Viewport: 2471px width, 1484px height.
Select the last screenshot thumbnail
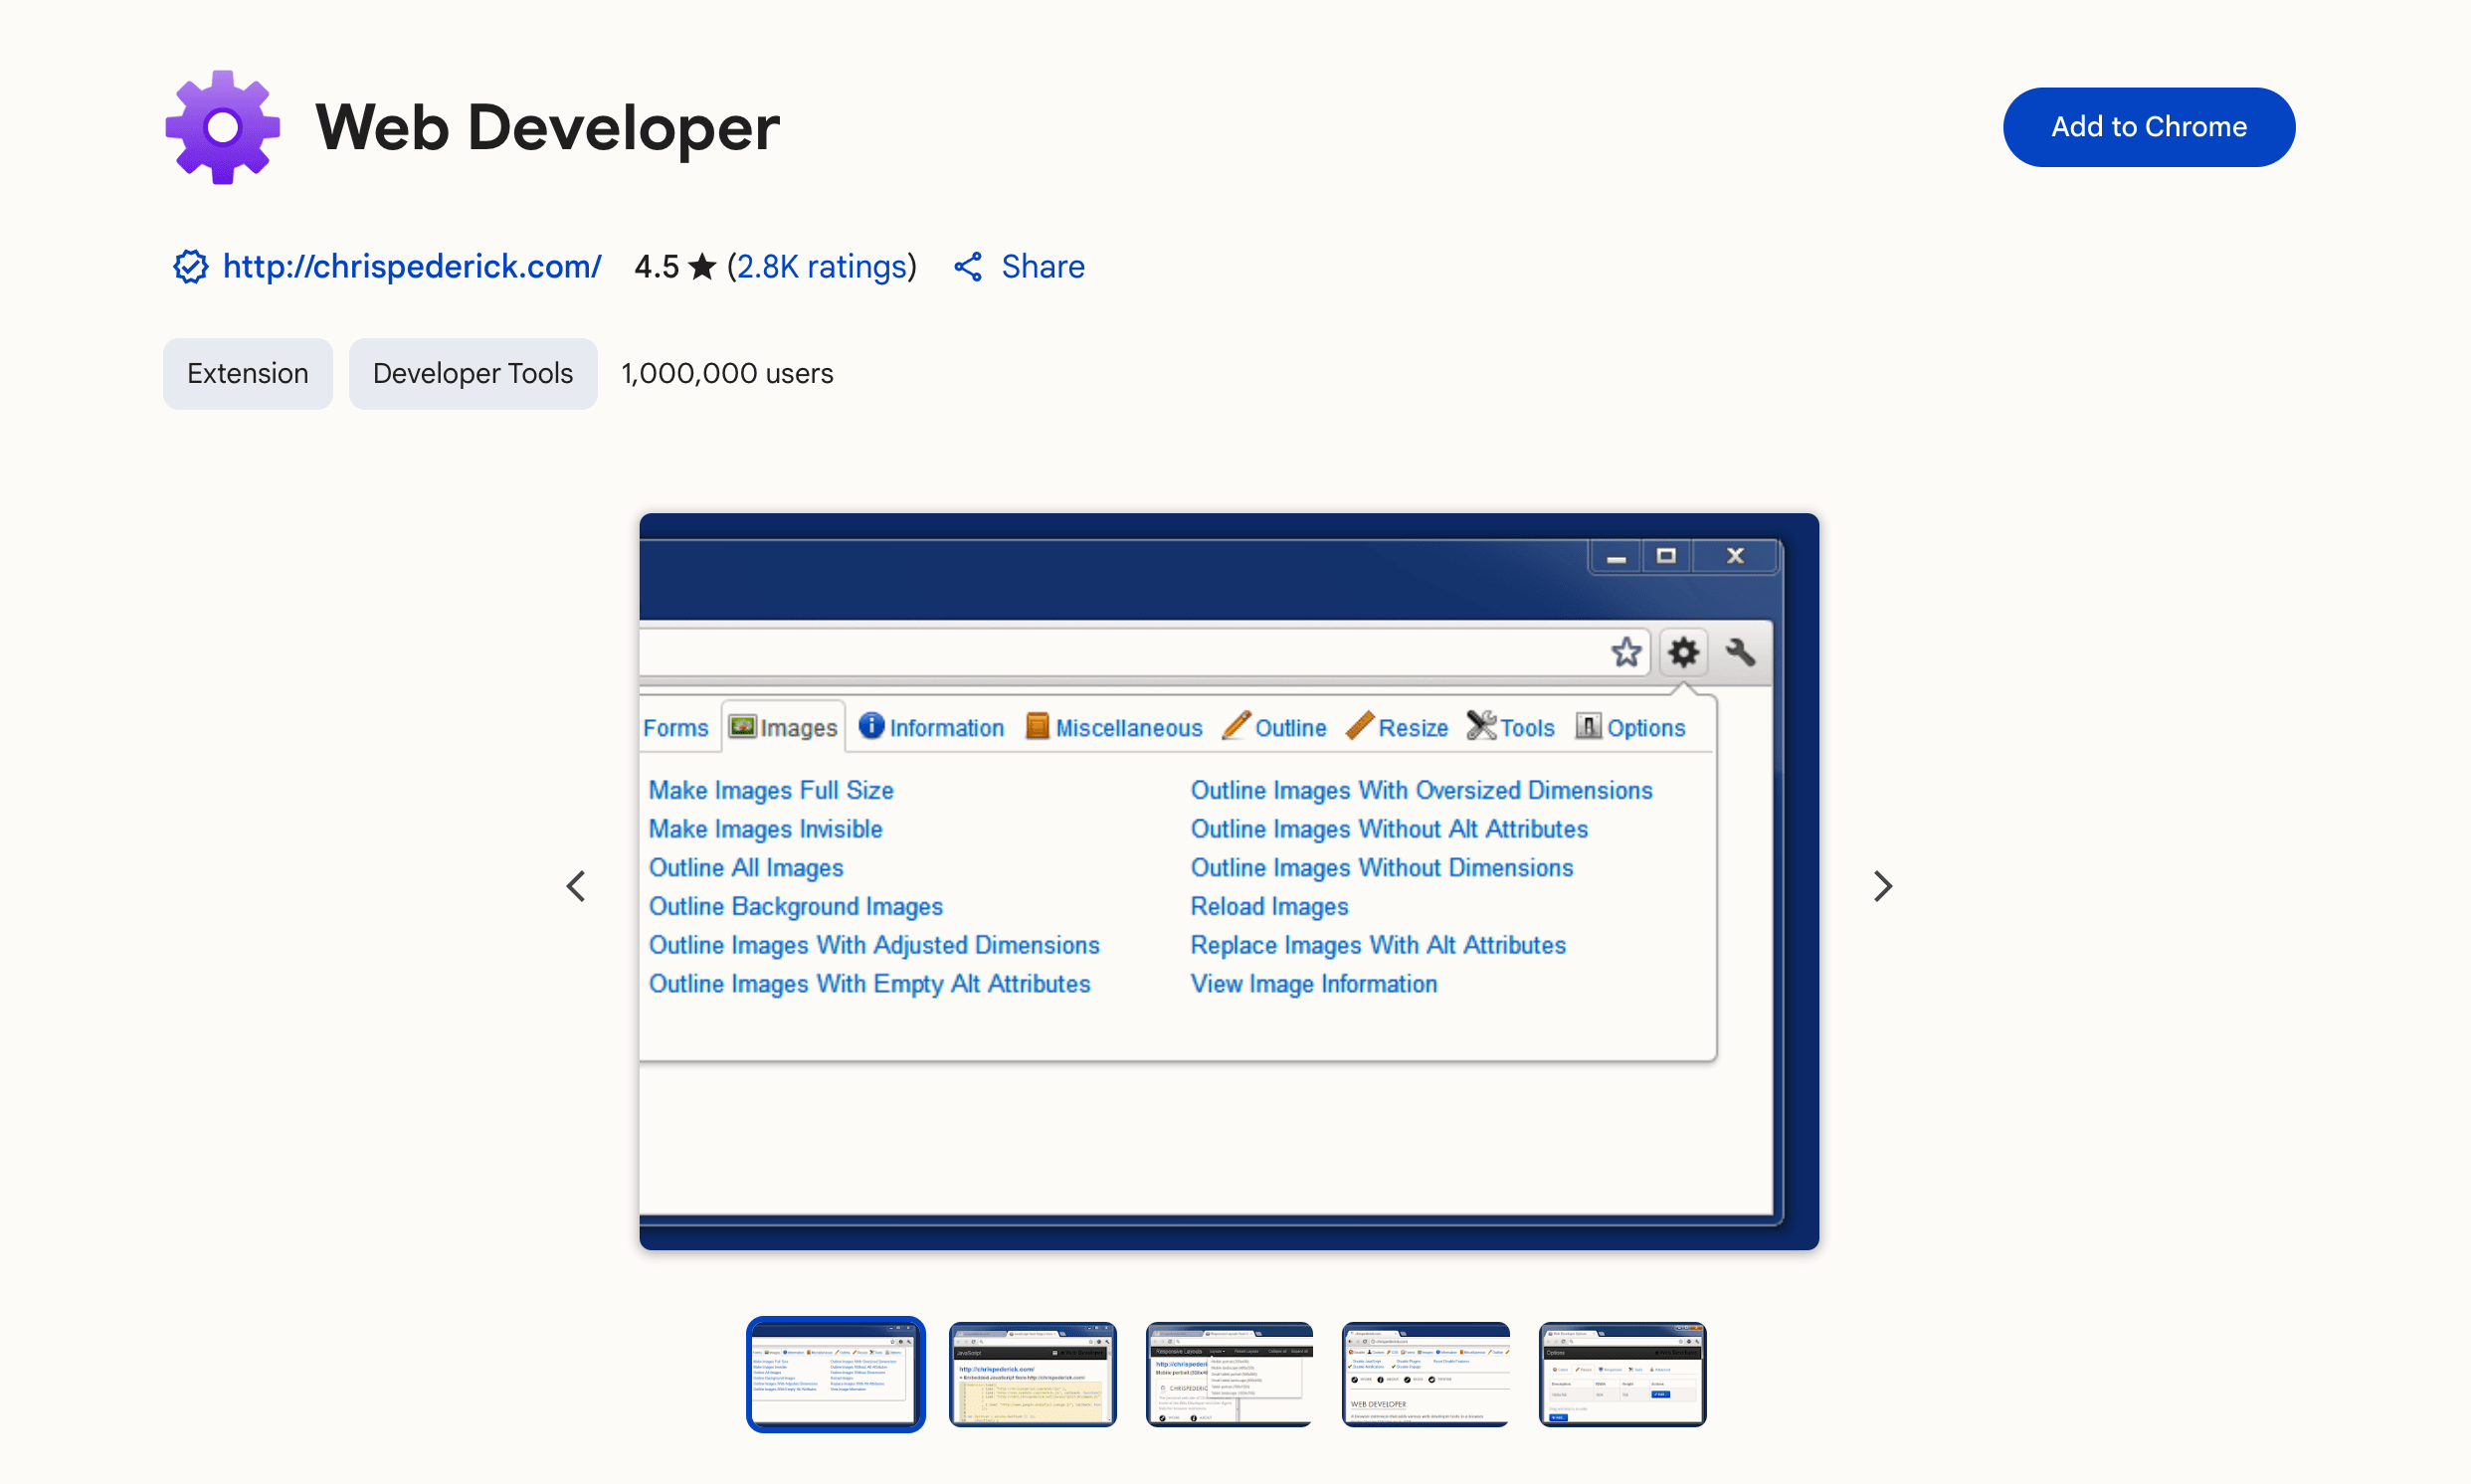[x=1622, y=1374]
